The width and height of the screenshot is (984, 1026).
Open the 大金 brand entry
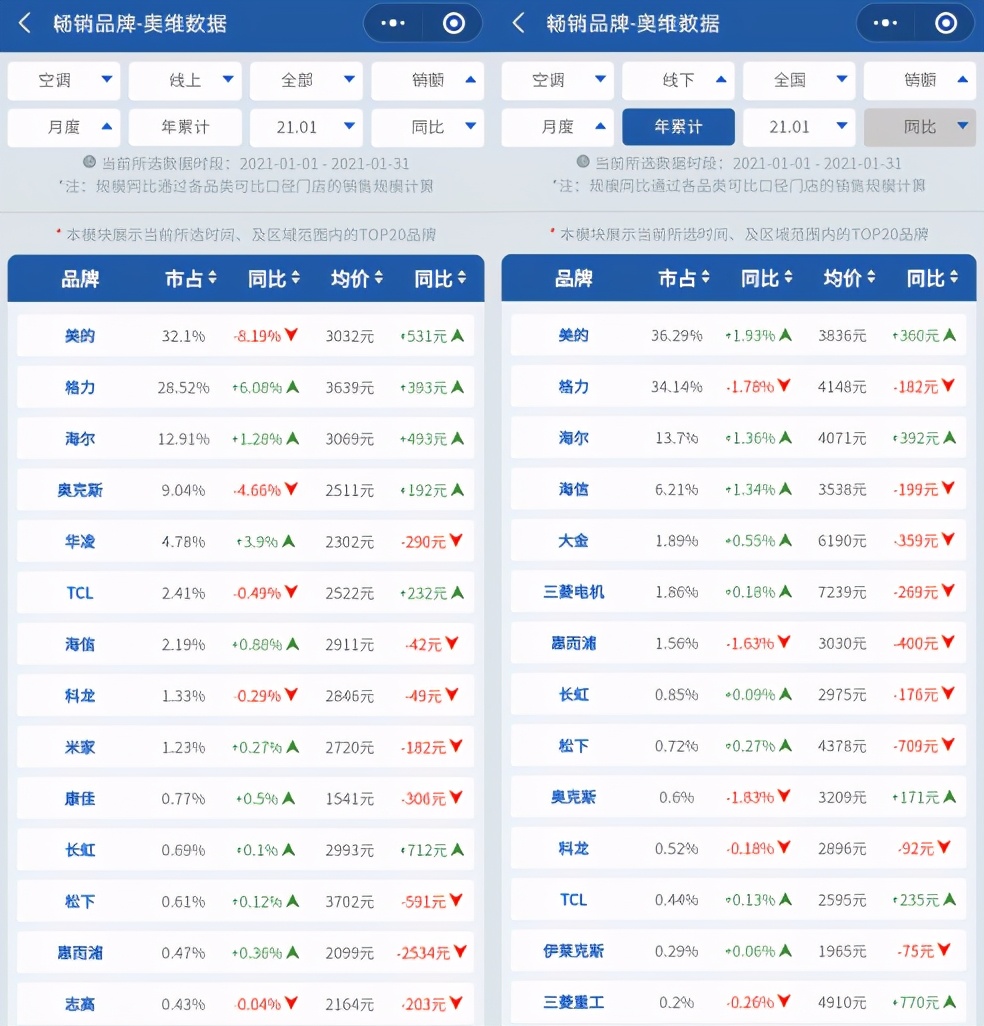573,541
